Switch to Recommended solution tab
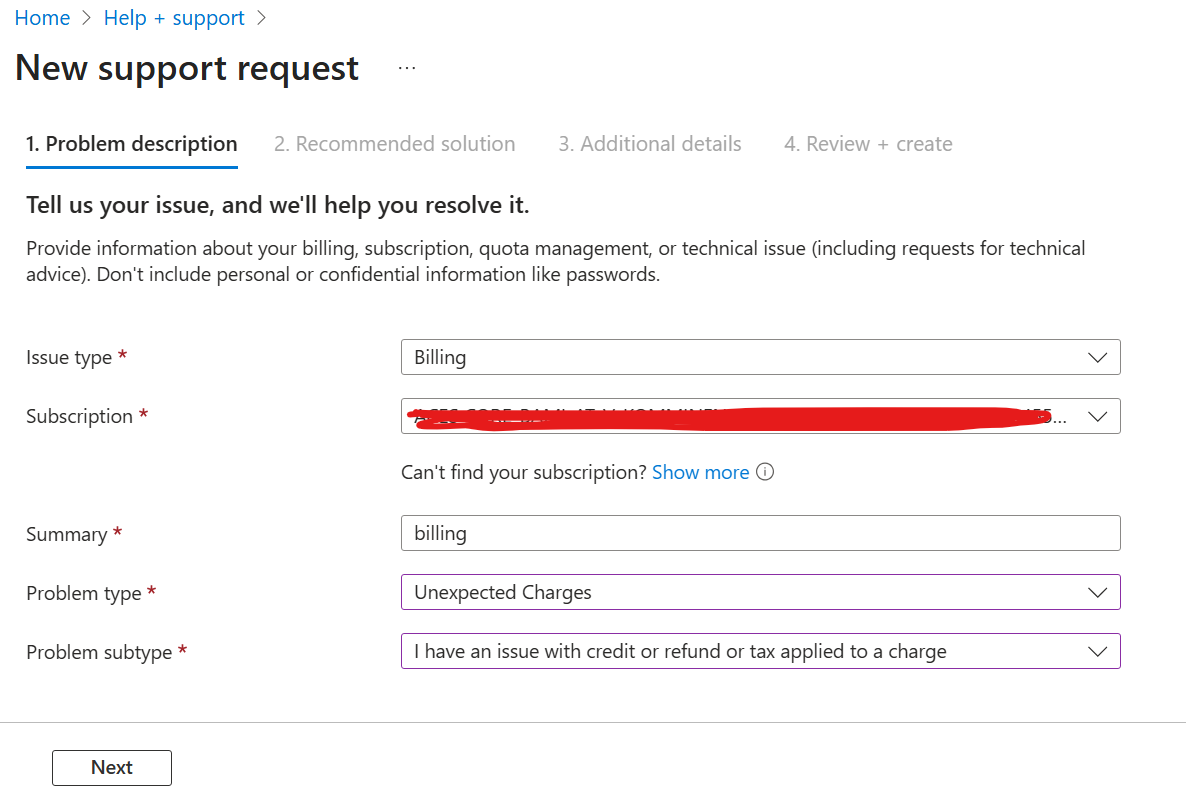1186x792 pixels. click(395, 144)
